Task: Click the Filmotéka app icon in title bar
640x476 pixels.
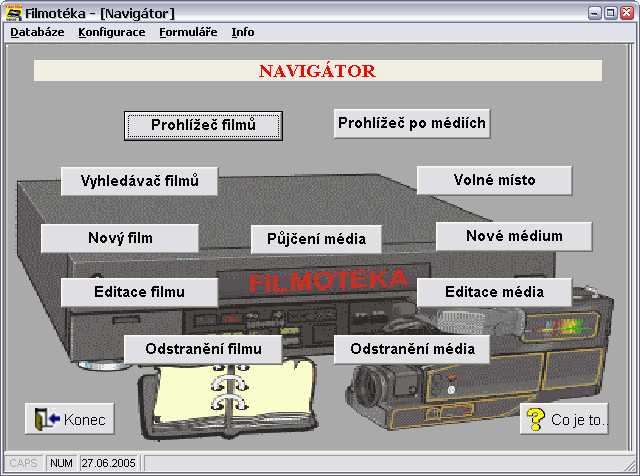Action: 13,13
